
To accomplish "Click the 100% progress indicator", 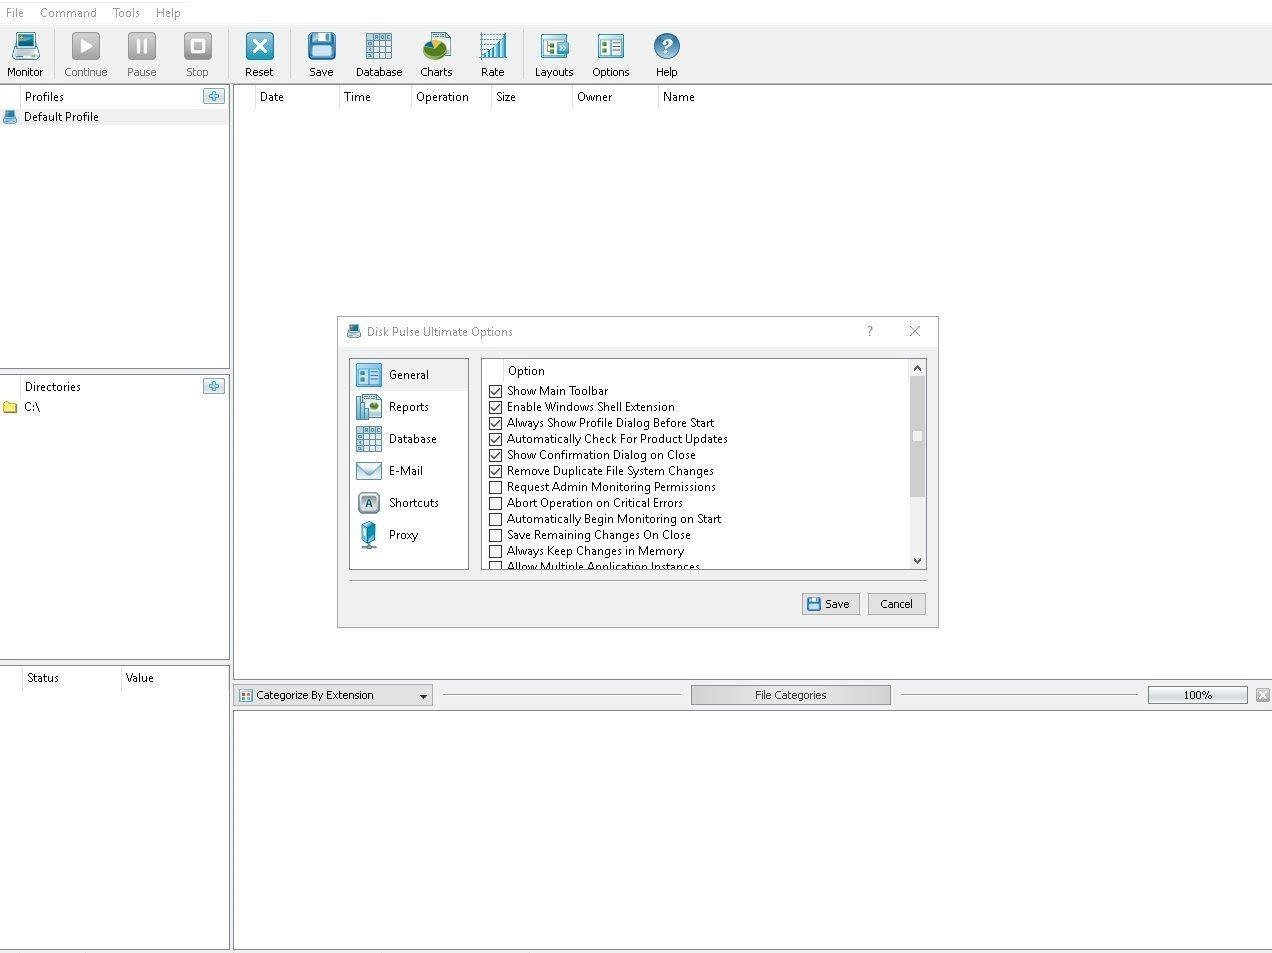I will click(1198, 695).
